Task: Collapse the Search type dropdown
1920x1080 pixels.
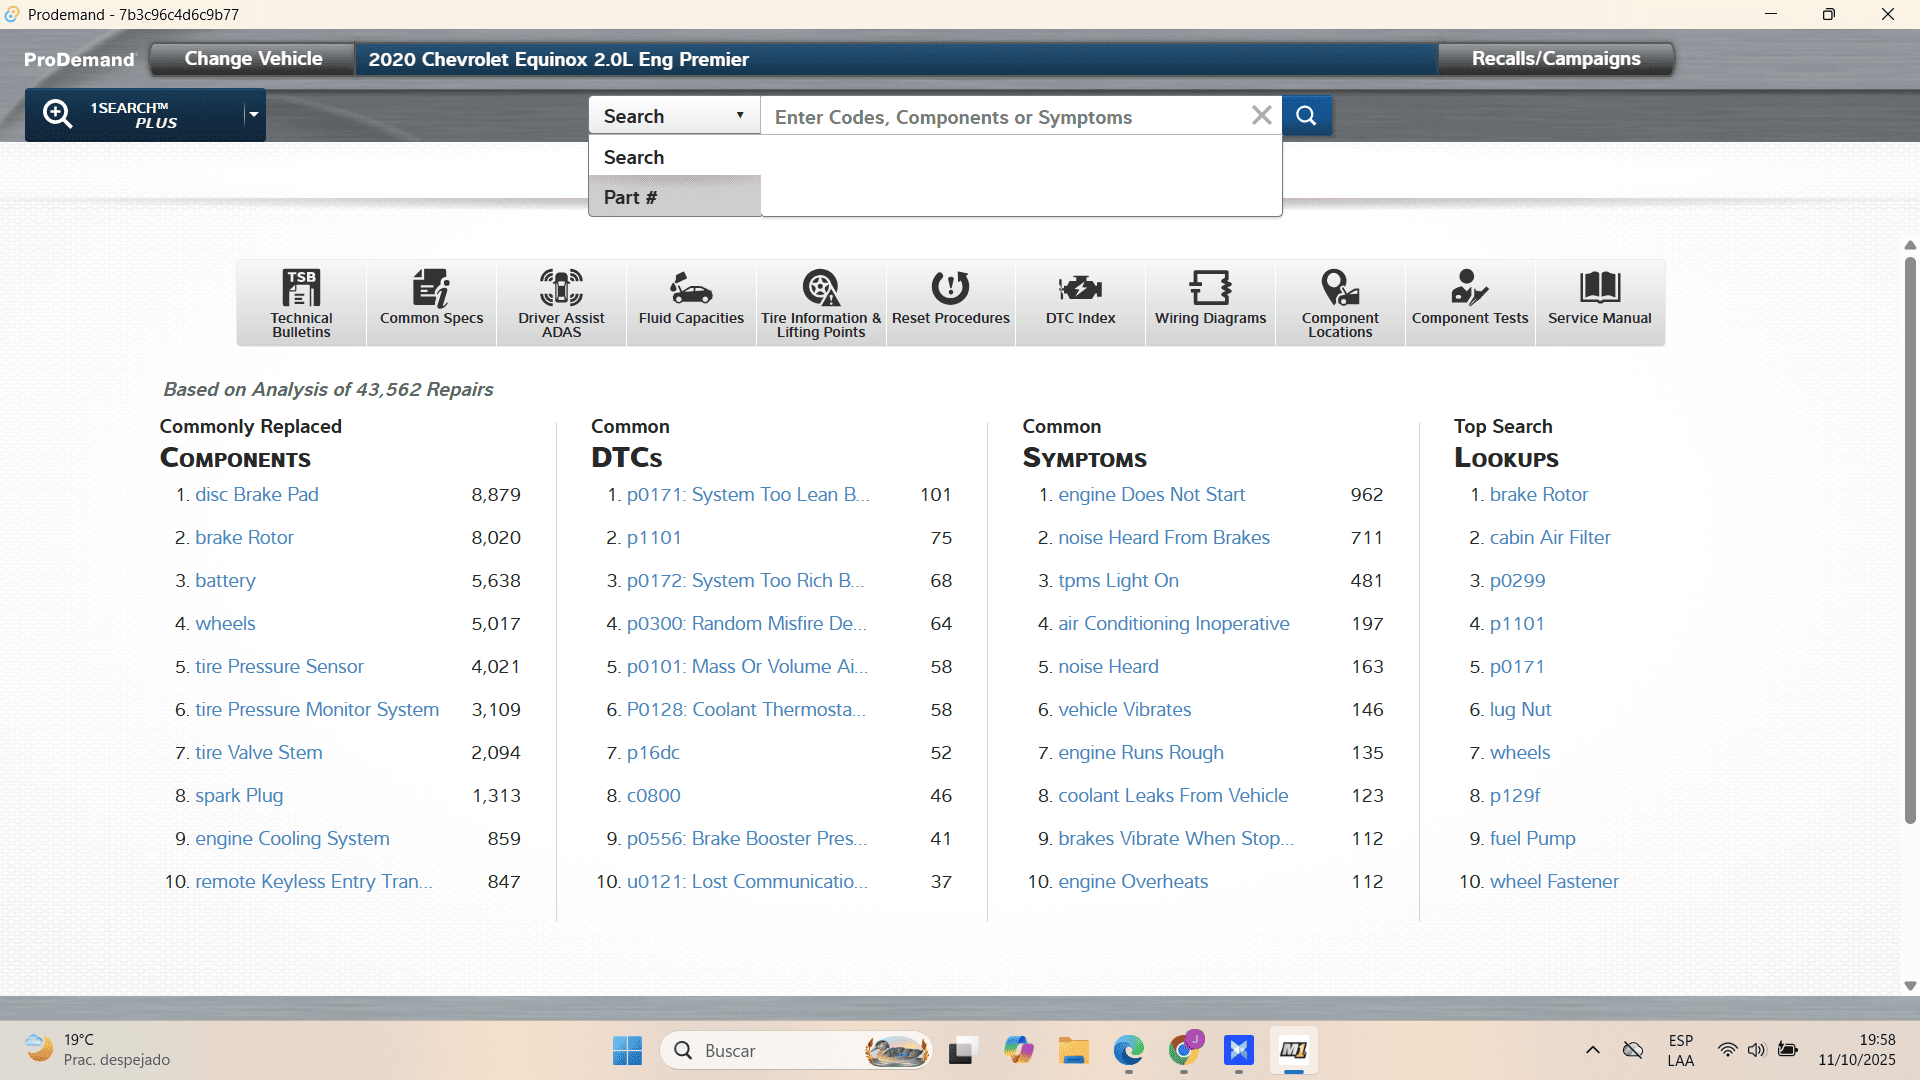Action: point(674,116)
